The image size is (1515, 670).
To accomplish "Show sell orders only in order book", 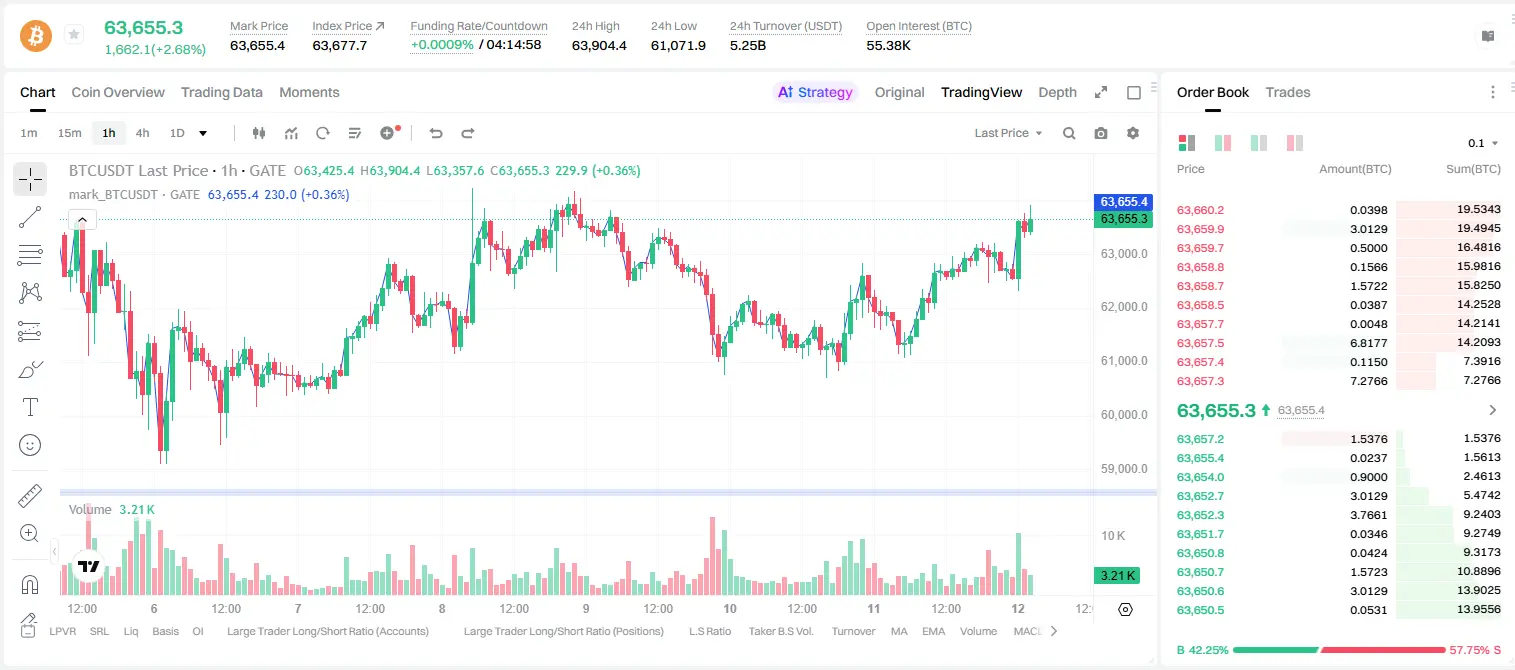I will [1295, 143].
